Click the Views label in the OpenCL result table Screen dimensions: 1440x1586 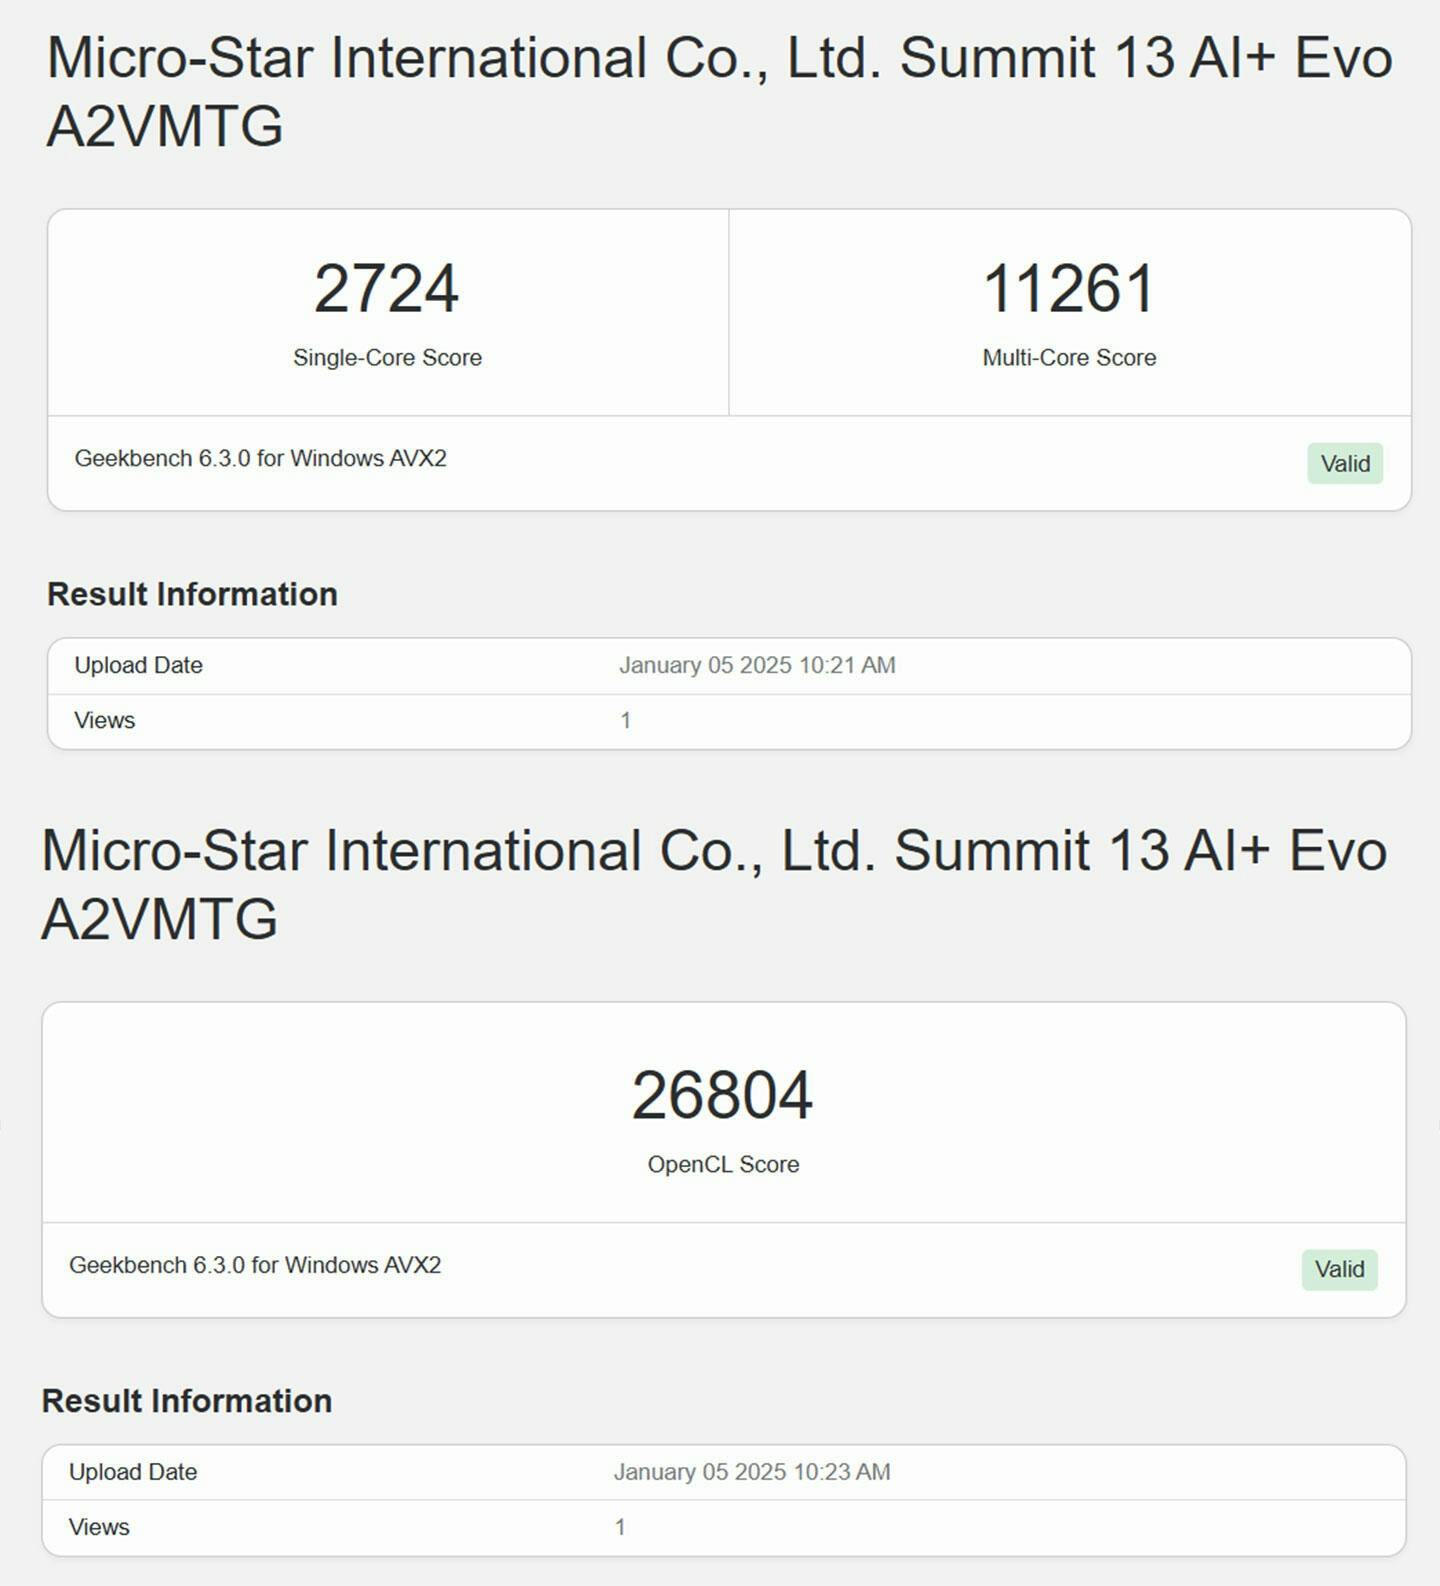pyautogui.click(x=99, y=1527)
